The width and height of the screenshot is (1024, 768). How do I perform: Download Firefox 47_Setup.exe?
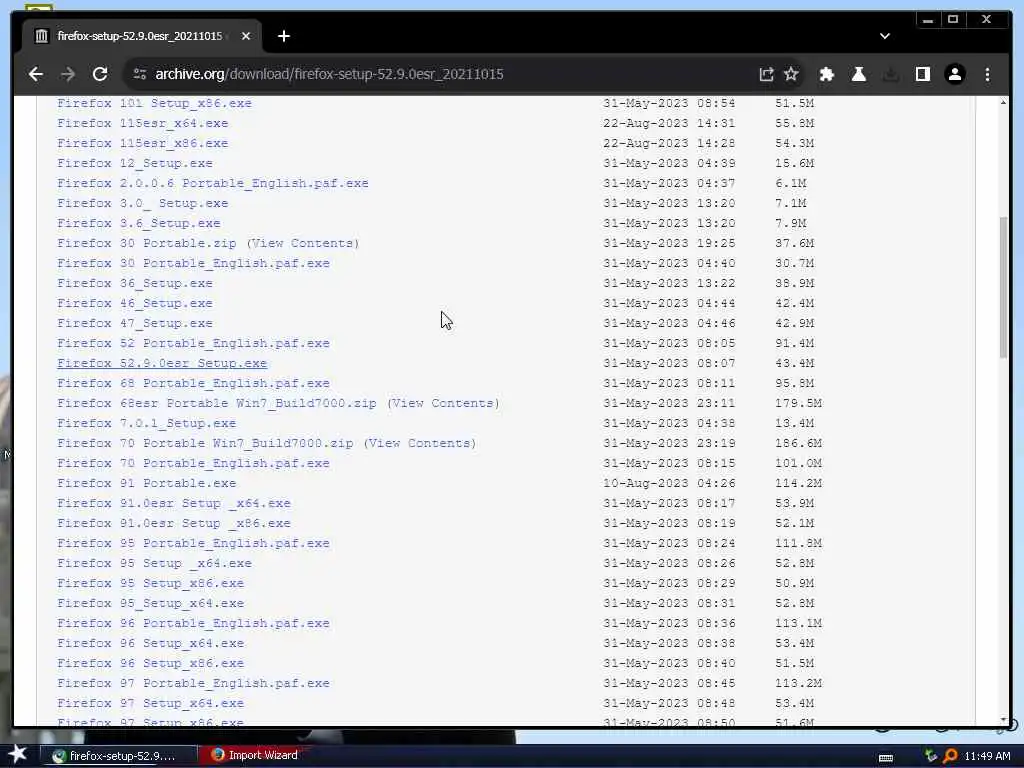[135, 323]
